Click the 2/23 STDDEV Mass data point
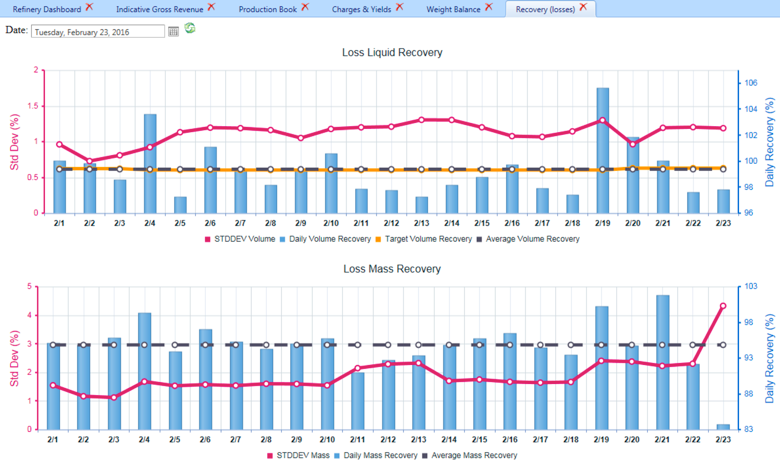Image resolution: width=780 pixels, height=465 pixels. click(722, 306)
